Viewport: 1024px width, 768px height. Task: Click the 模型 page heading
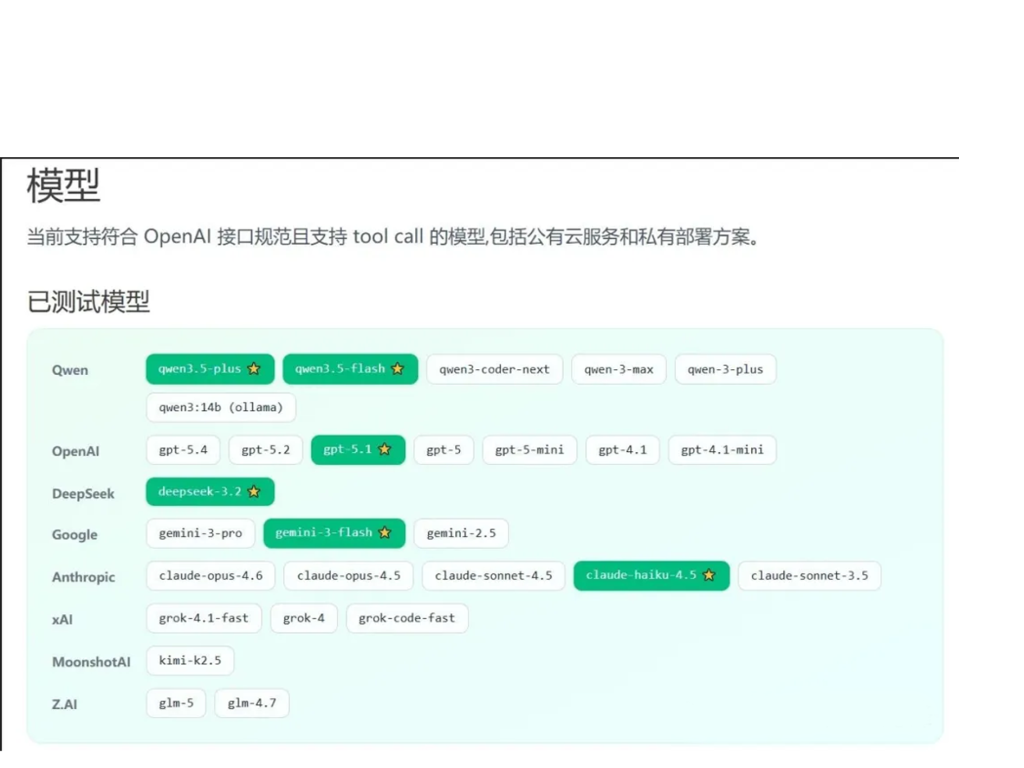(x=63, y=185)
